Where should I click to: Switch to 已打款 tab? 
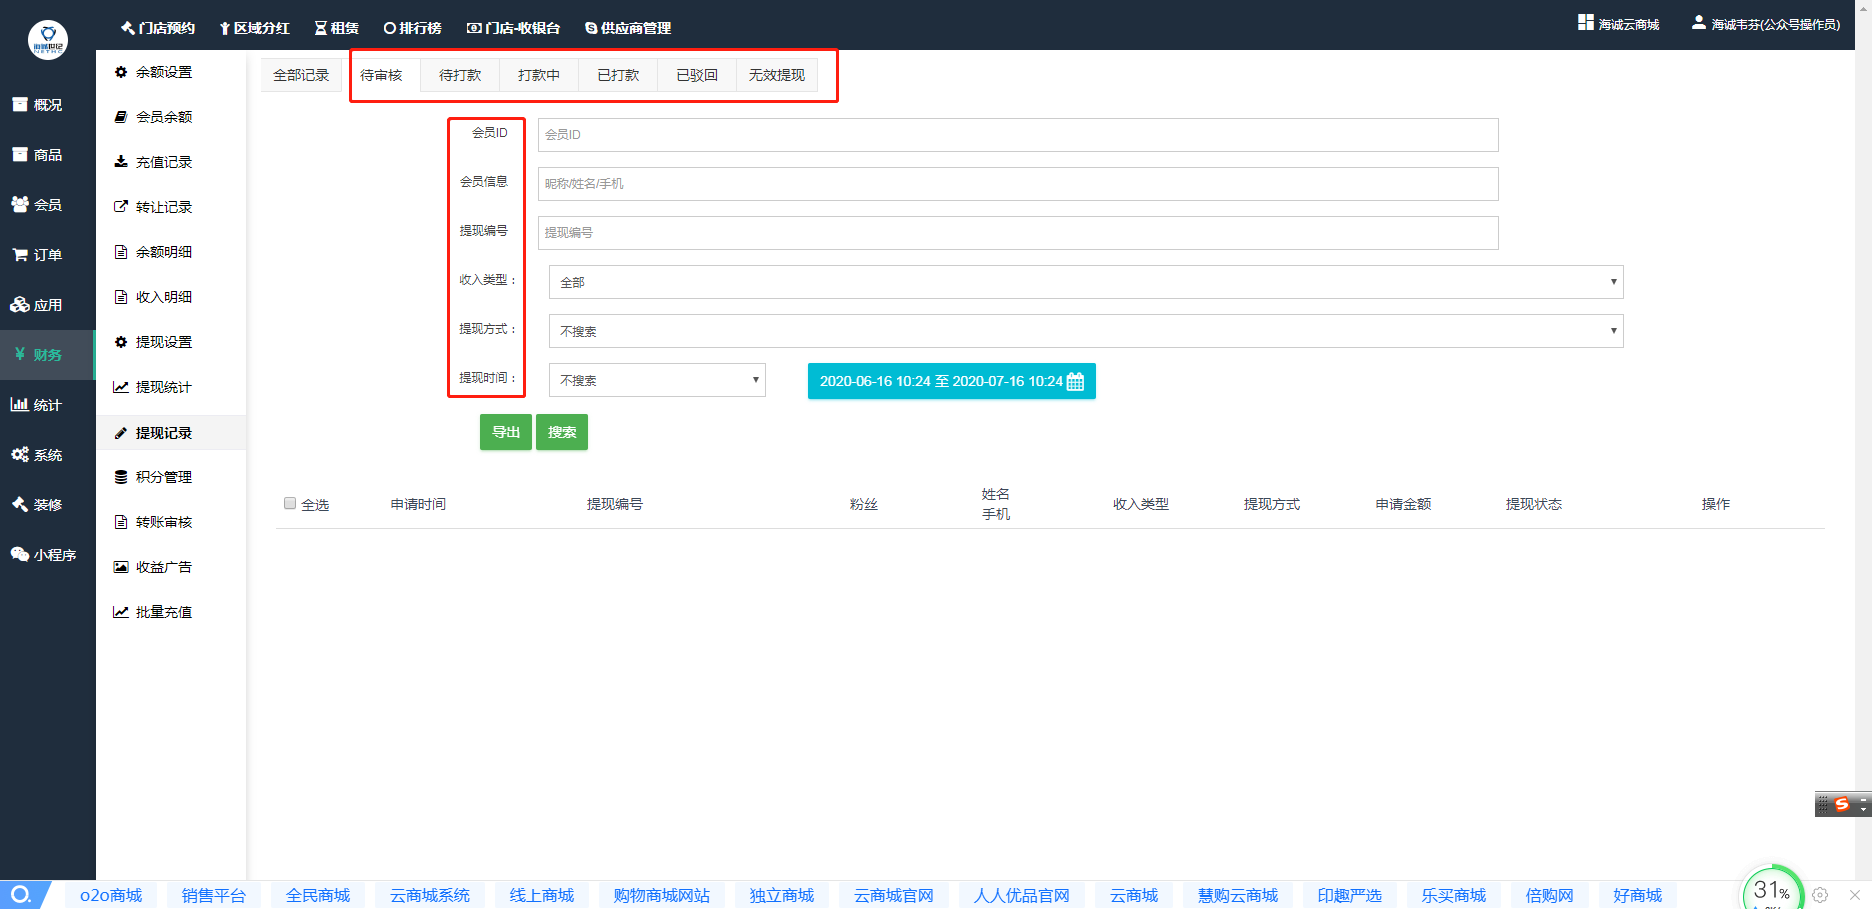coord(618,75)
